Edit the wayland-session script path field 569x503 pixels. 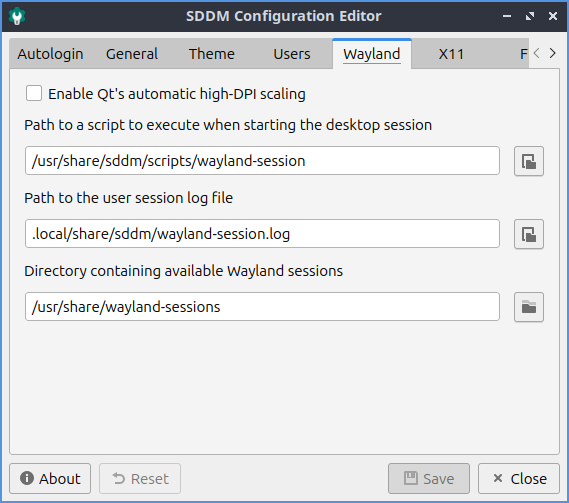262,161
